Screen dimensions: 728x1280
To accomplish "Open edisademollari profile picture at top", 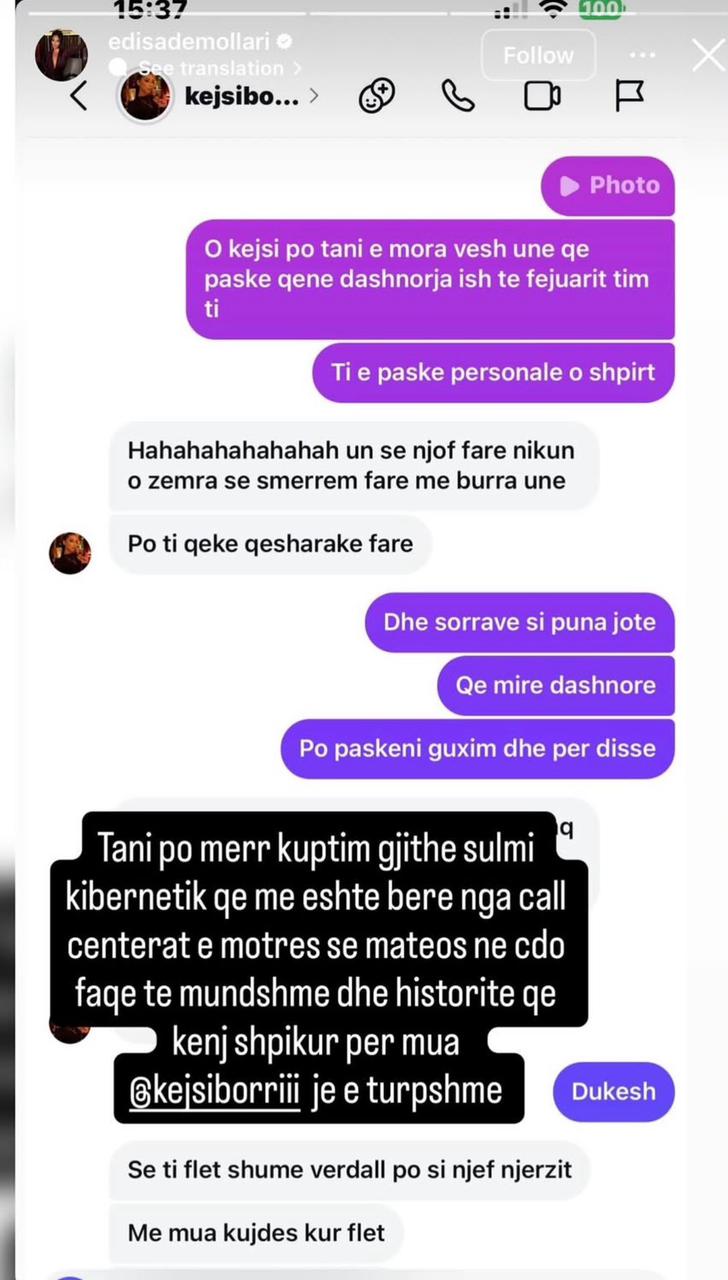I will [62, 55].
